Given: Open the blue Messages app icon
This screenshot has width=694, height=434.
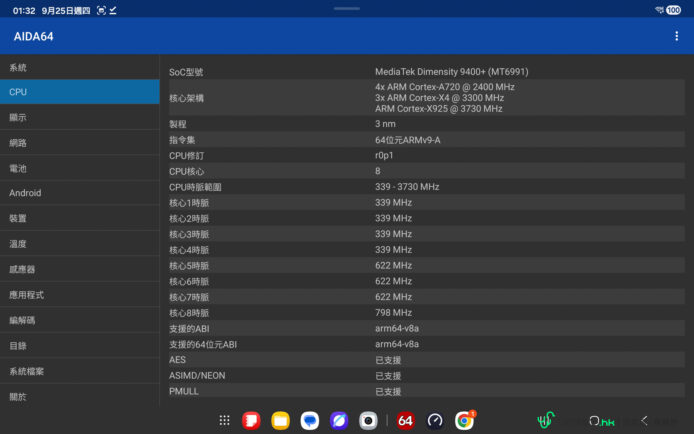Looking at the screenshot, I should [x=309, y=420].
